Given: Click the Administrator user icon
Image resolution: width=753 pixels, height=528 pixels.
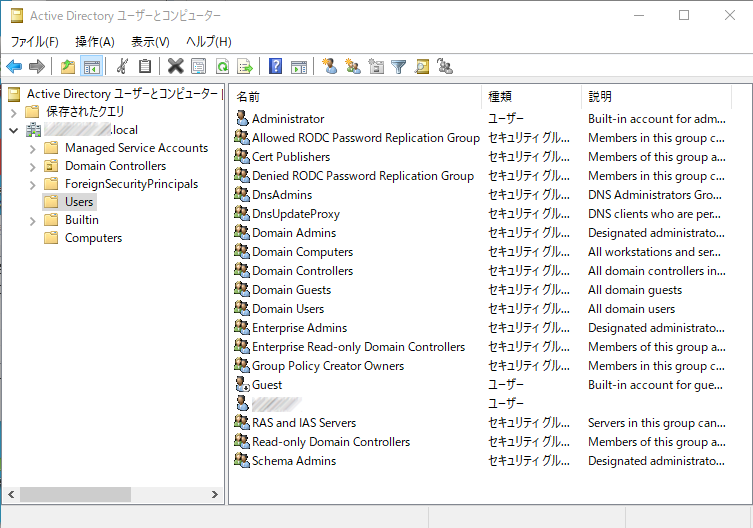Looking at the screenshot, I should [x=243, y=118].
